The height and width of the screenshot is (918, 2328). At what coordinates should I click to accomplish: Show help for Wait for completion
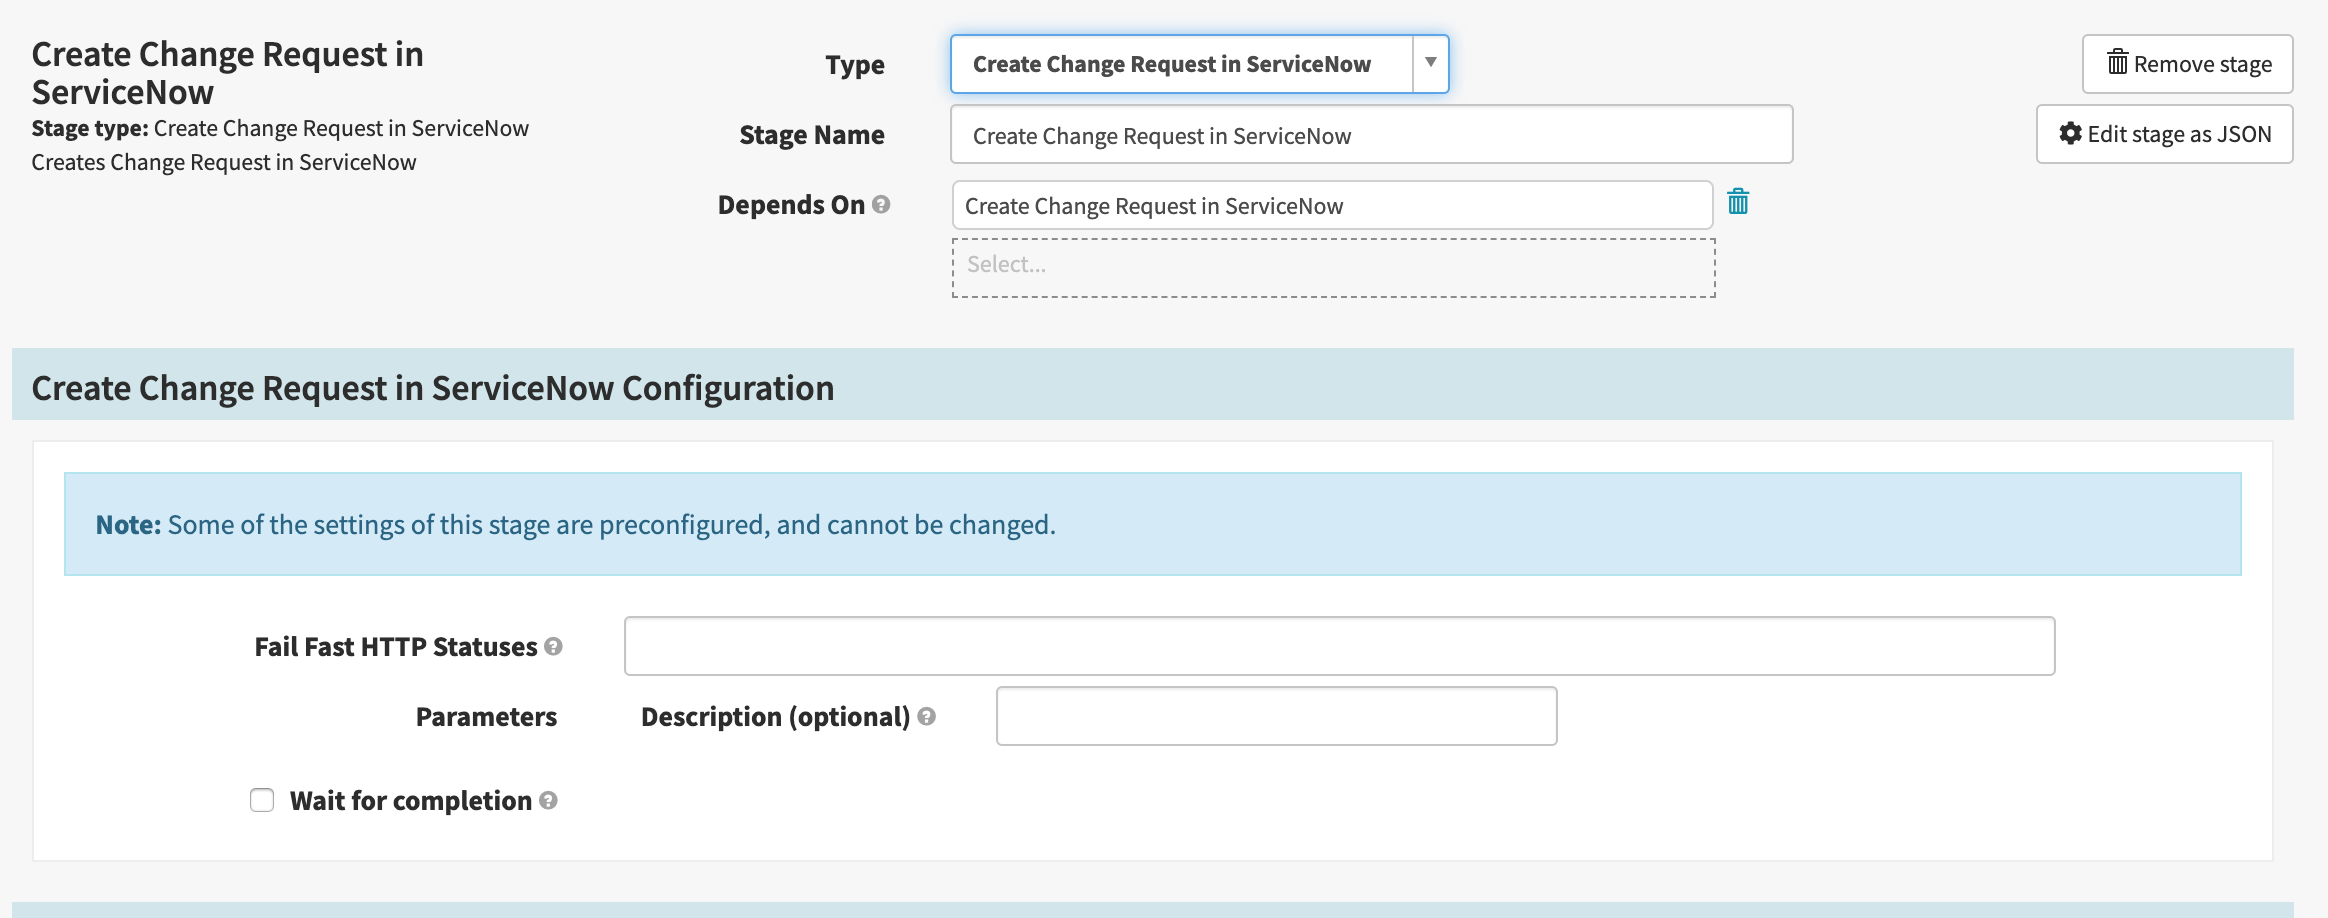pos(548,801)
